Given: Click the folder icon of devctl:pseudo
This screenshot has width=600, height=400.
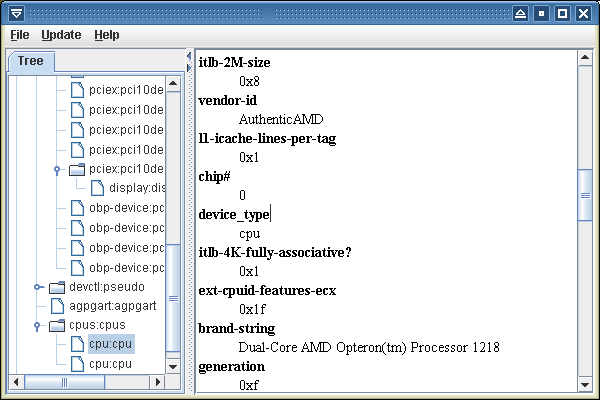Looking at the screenshot, I should click(57, 287).
